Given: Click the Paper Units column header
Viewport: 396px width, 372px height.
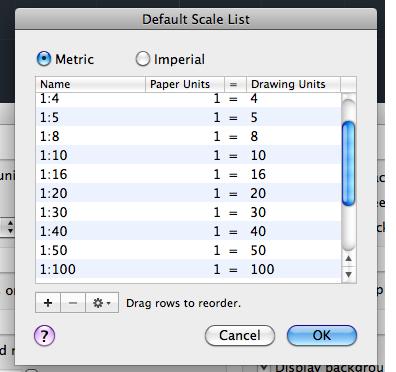Looking at the screenshot, I should coord(185,84).
